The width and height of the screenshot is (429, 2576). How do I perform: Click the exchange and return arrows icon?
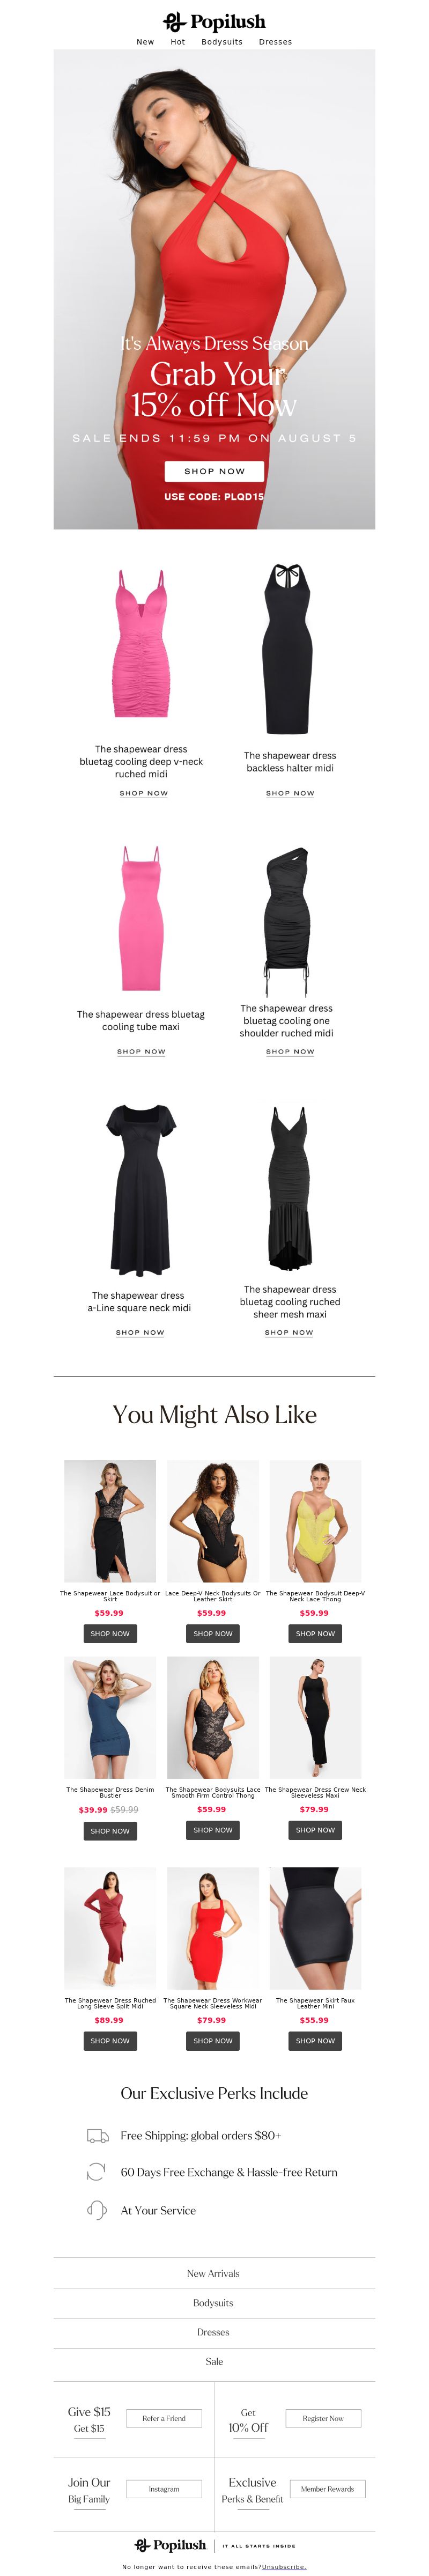click(x=97, y=2172)
